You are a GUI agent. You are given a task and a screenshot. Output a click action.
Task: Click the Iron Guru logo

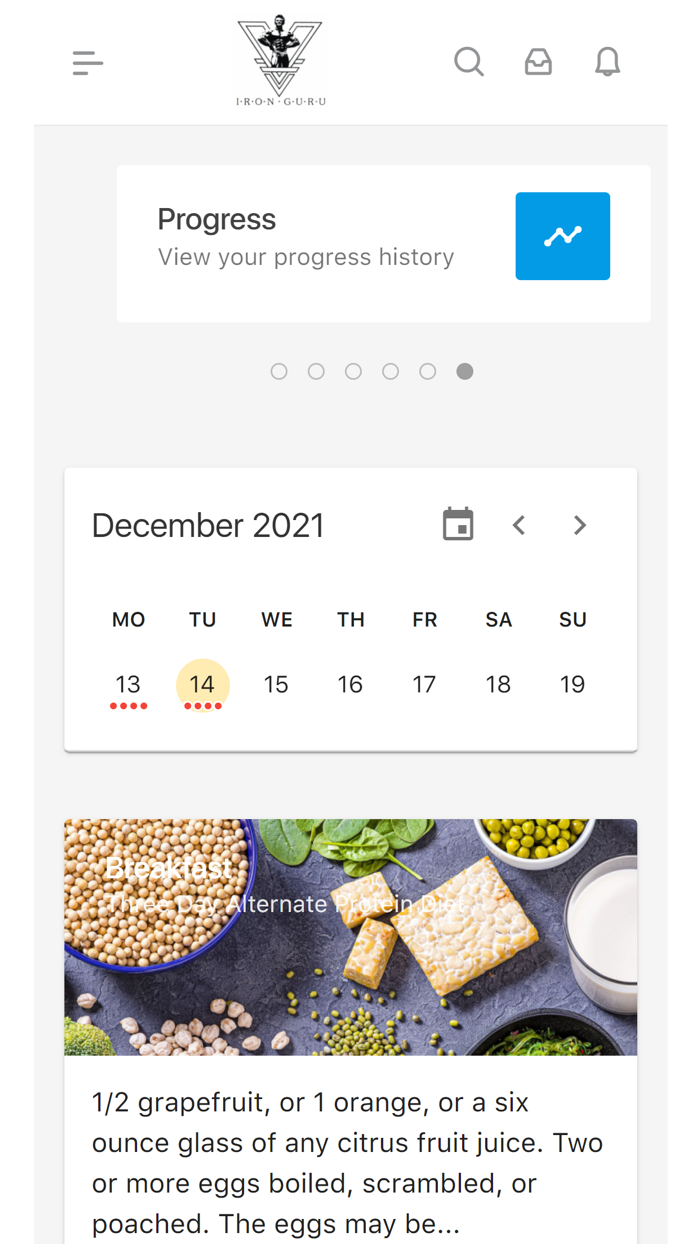click(280, 62)
